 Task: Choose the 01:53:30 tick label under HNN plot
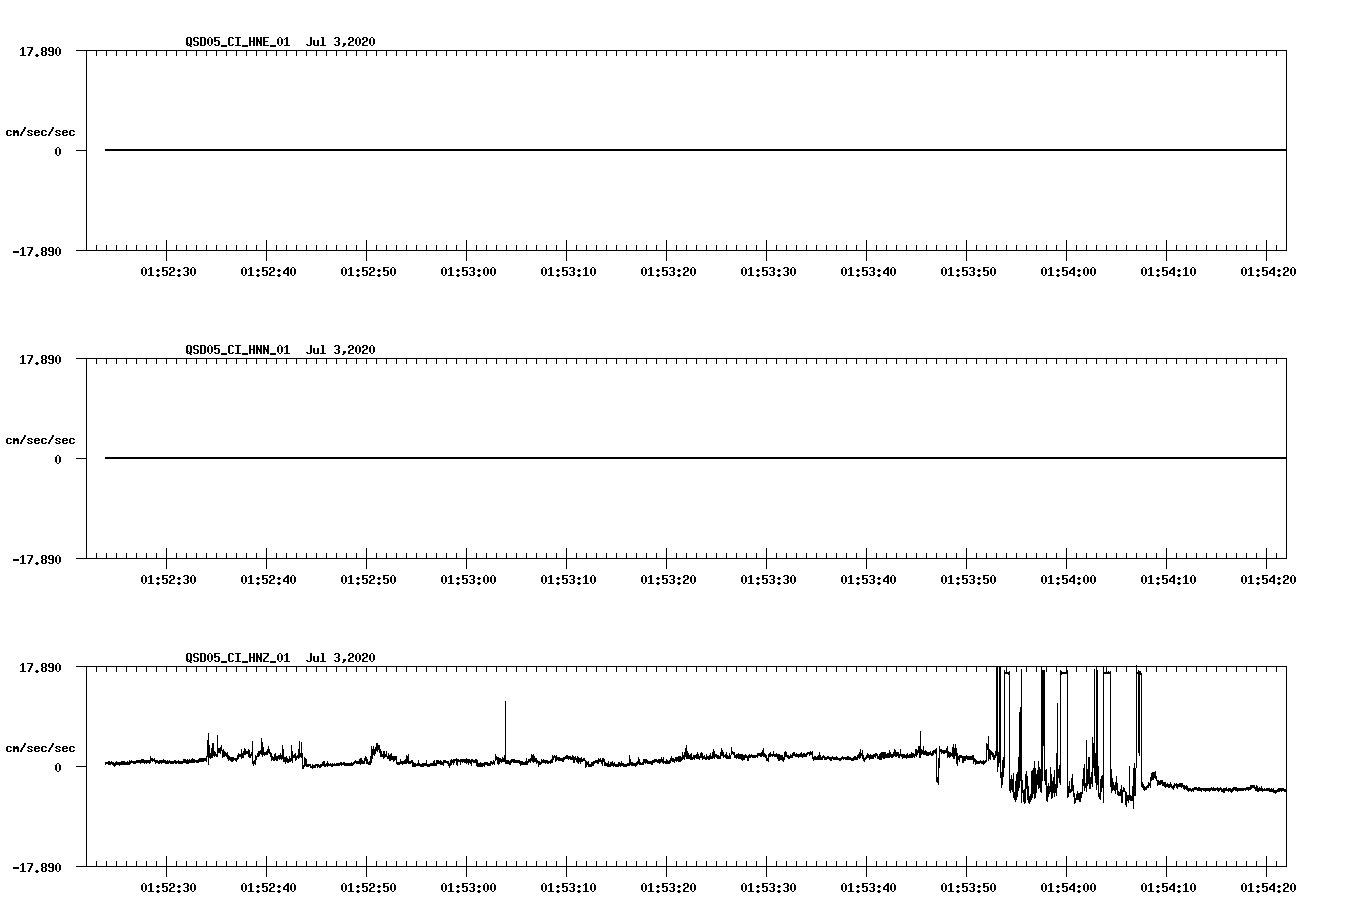tap(768, 579)
